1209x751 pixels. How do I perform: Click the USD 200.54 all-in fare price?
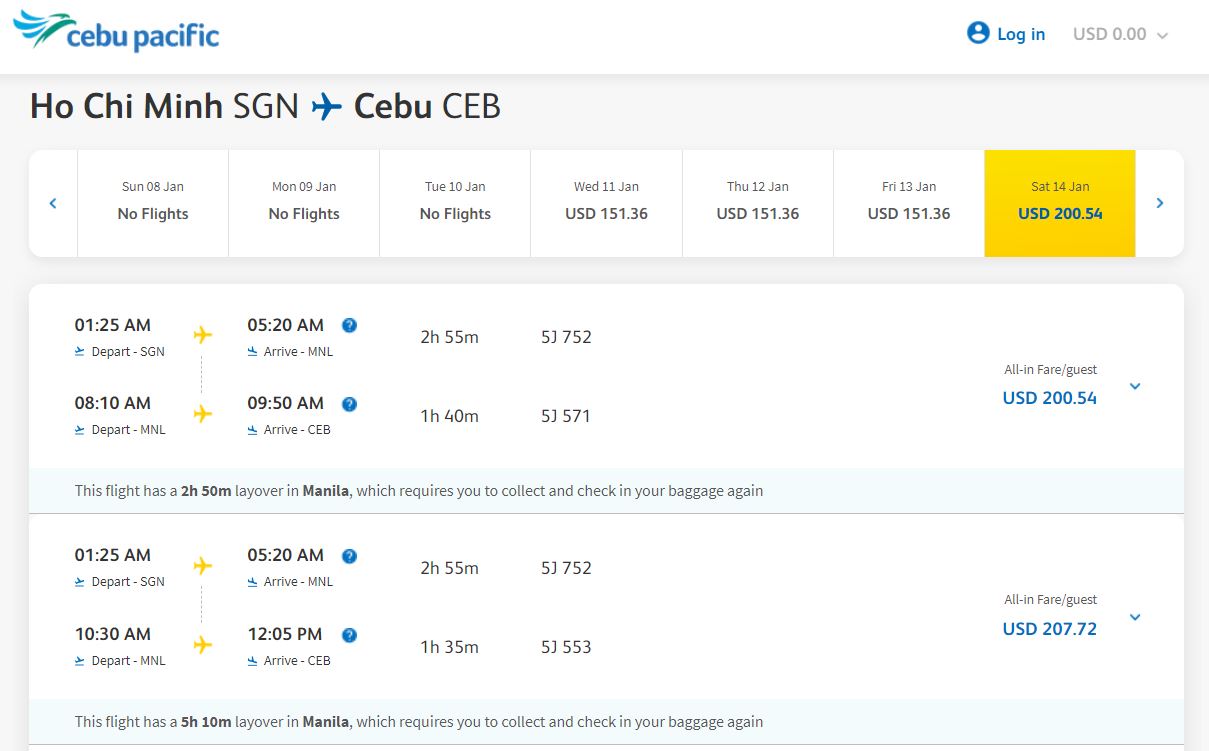(1049, 398)
